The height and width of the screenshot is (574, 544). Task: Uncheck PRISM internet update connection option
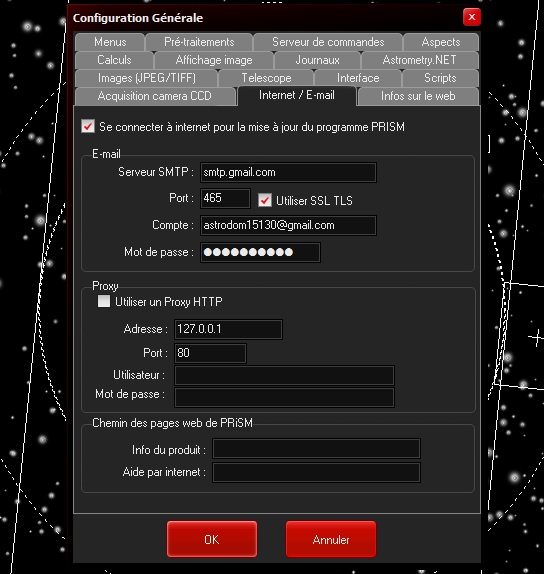coord(88,127)
